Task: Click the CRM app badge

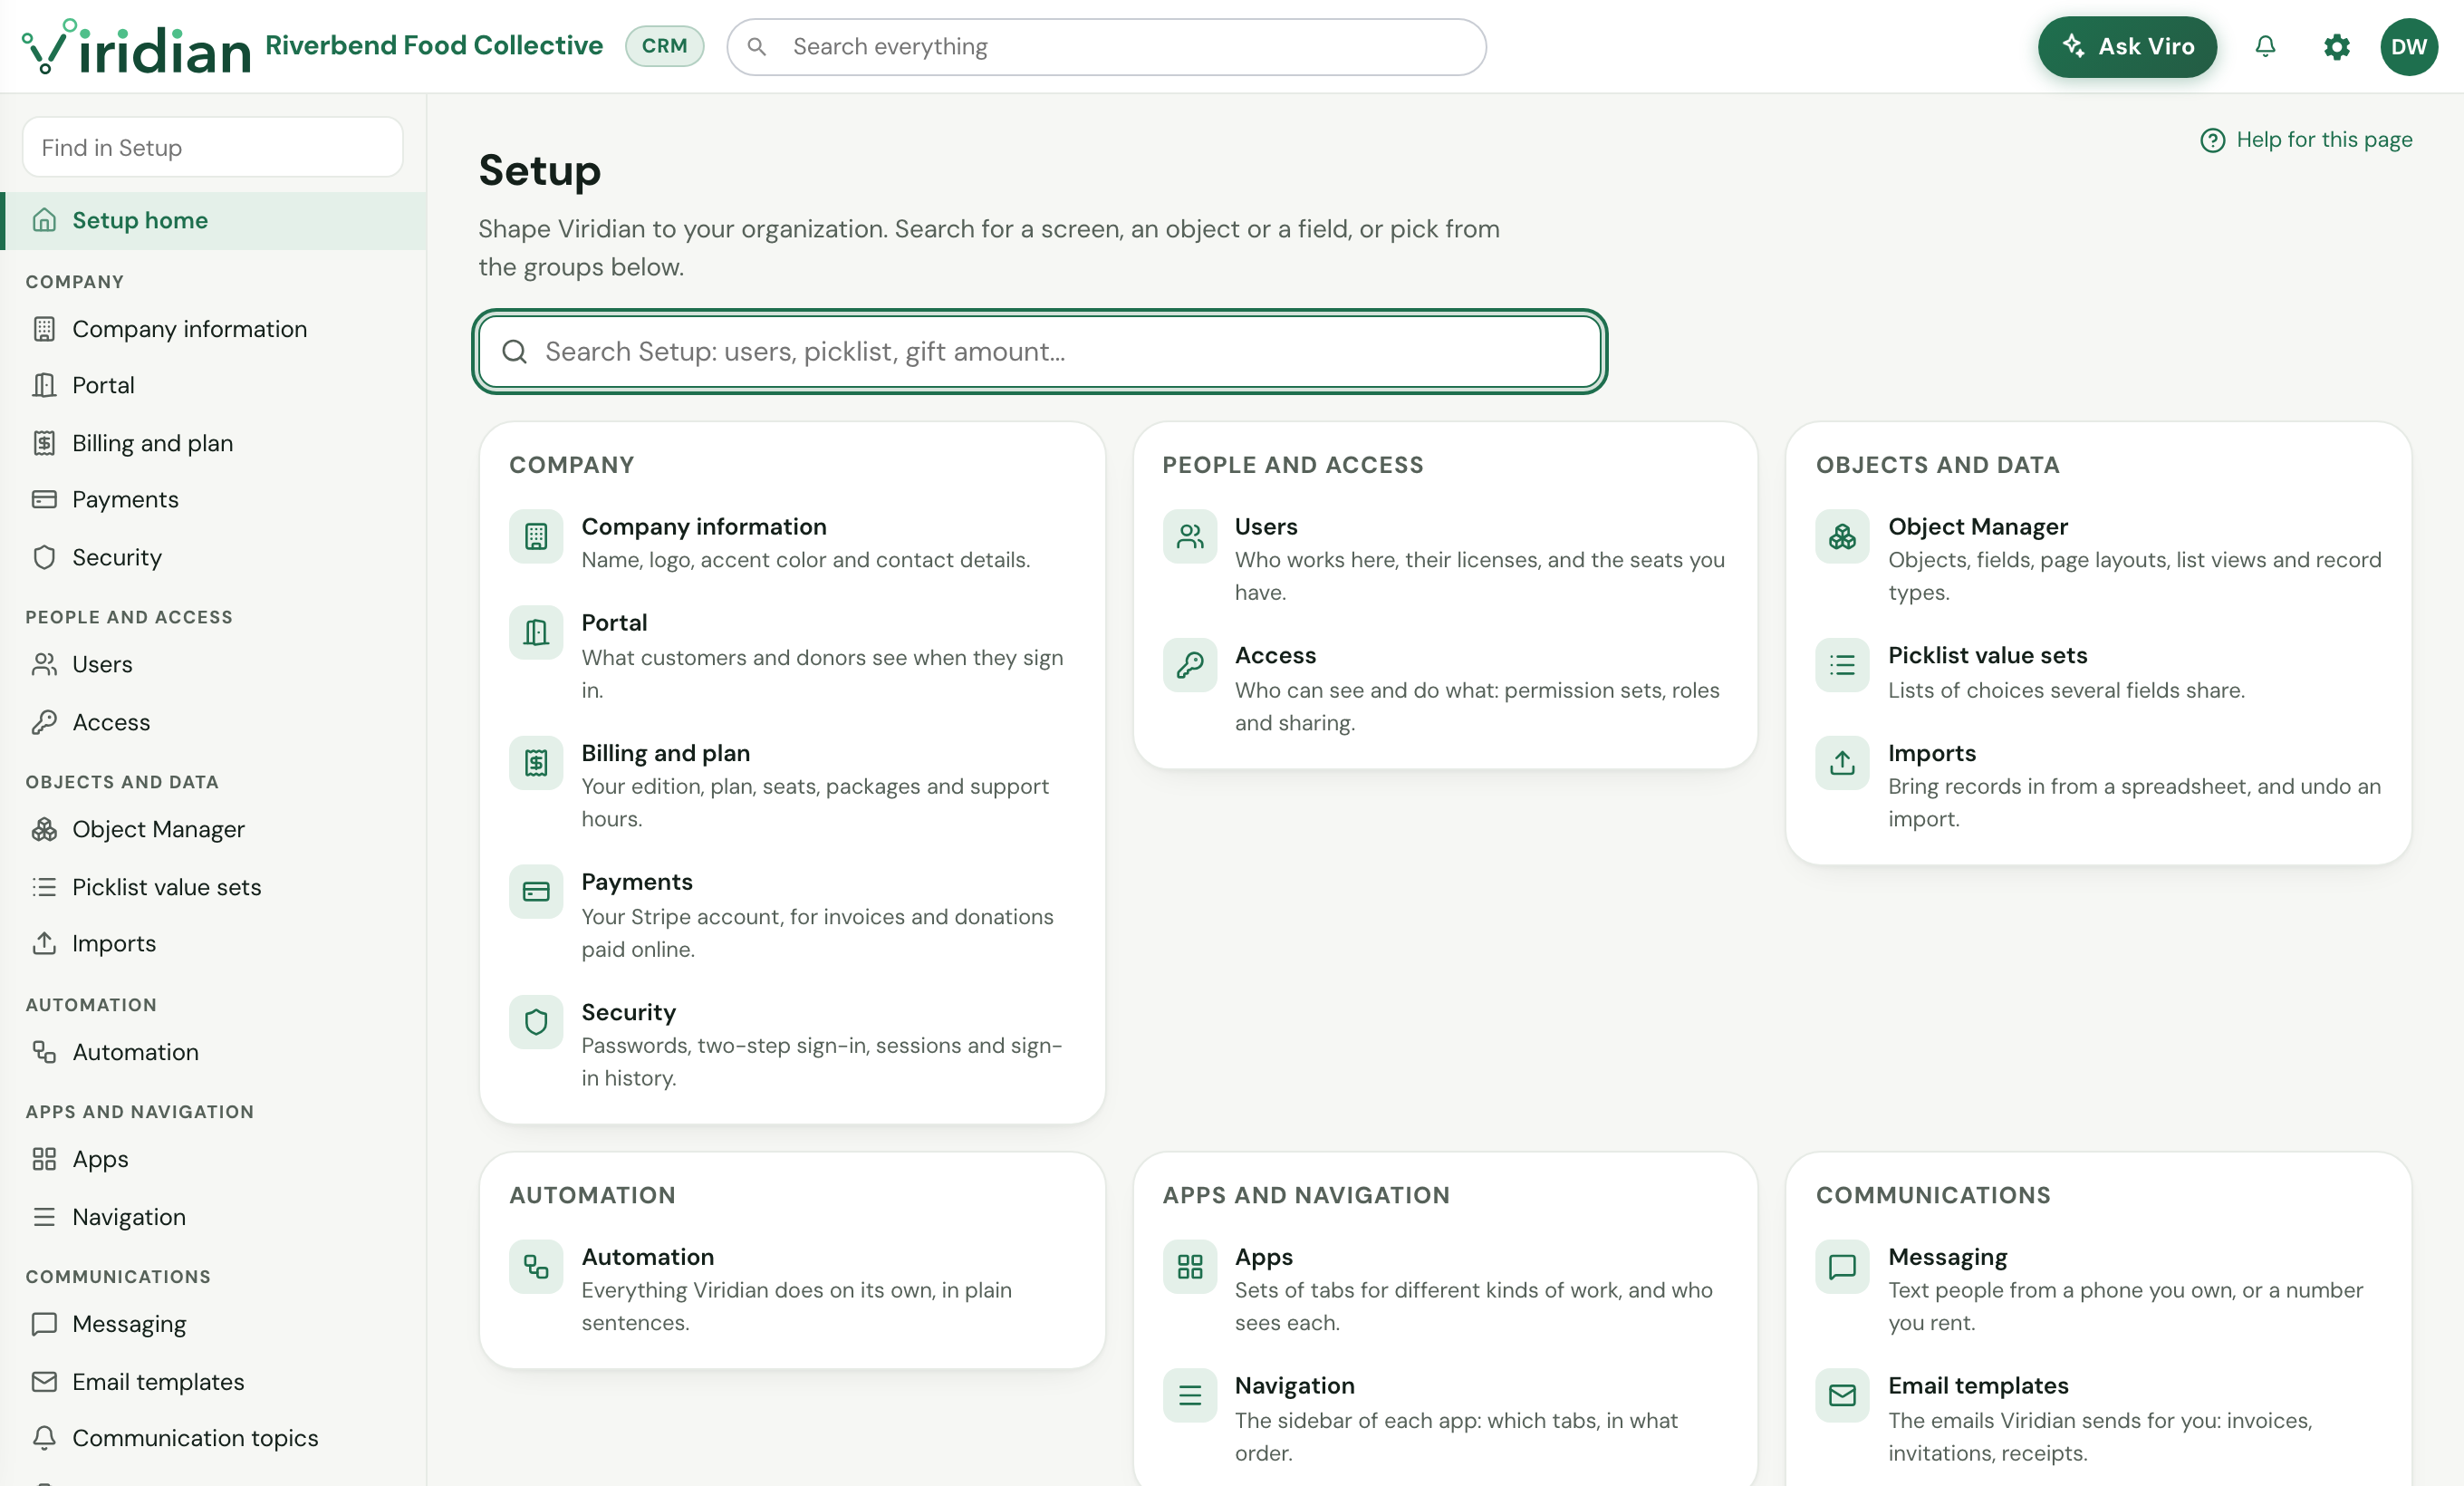Action: [664, 46]
